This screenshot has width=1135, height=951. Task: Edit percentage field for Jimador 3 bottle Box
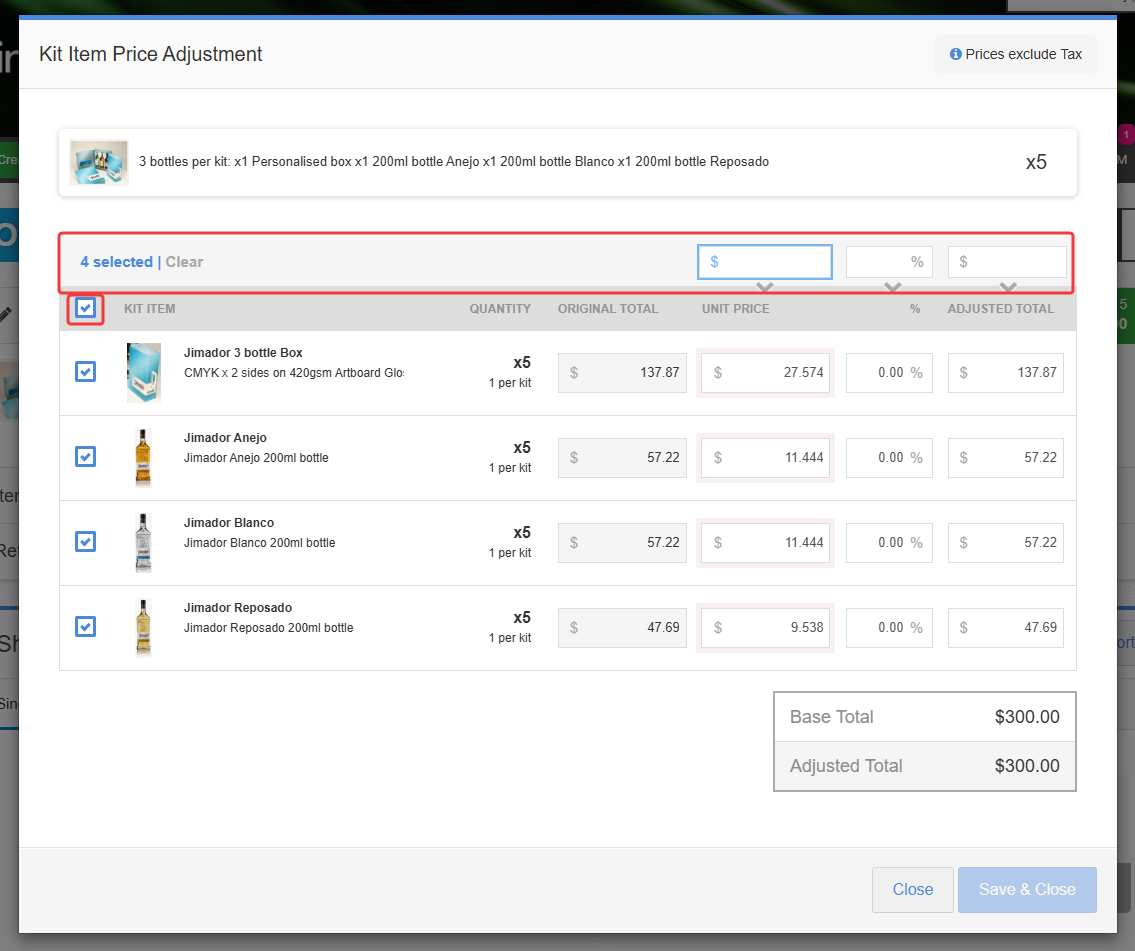(890, 373)
